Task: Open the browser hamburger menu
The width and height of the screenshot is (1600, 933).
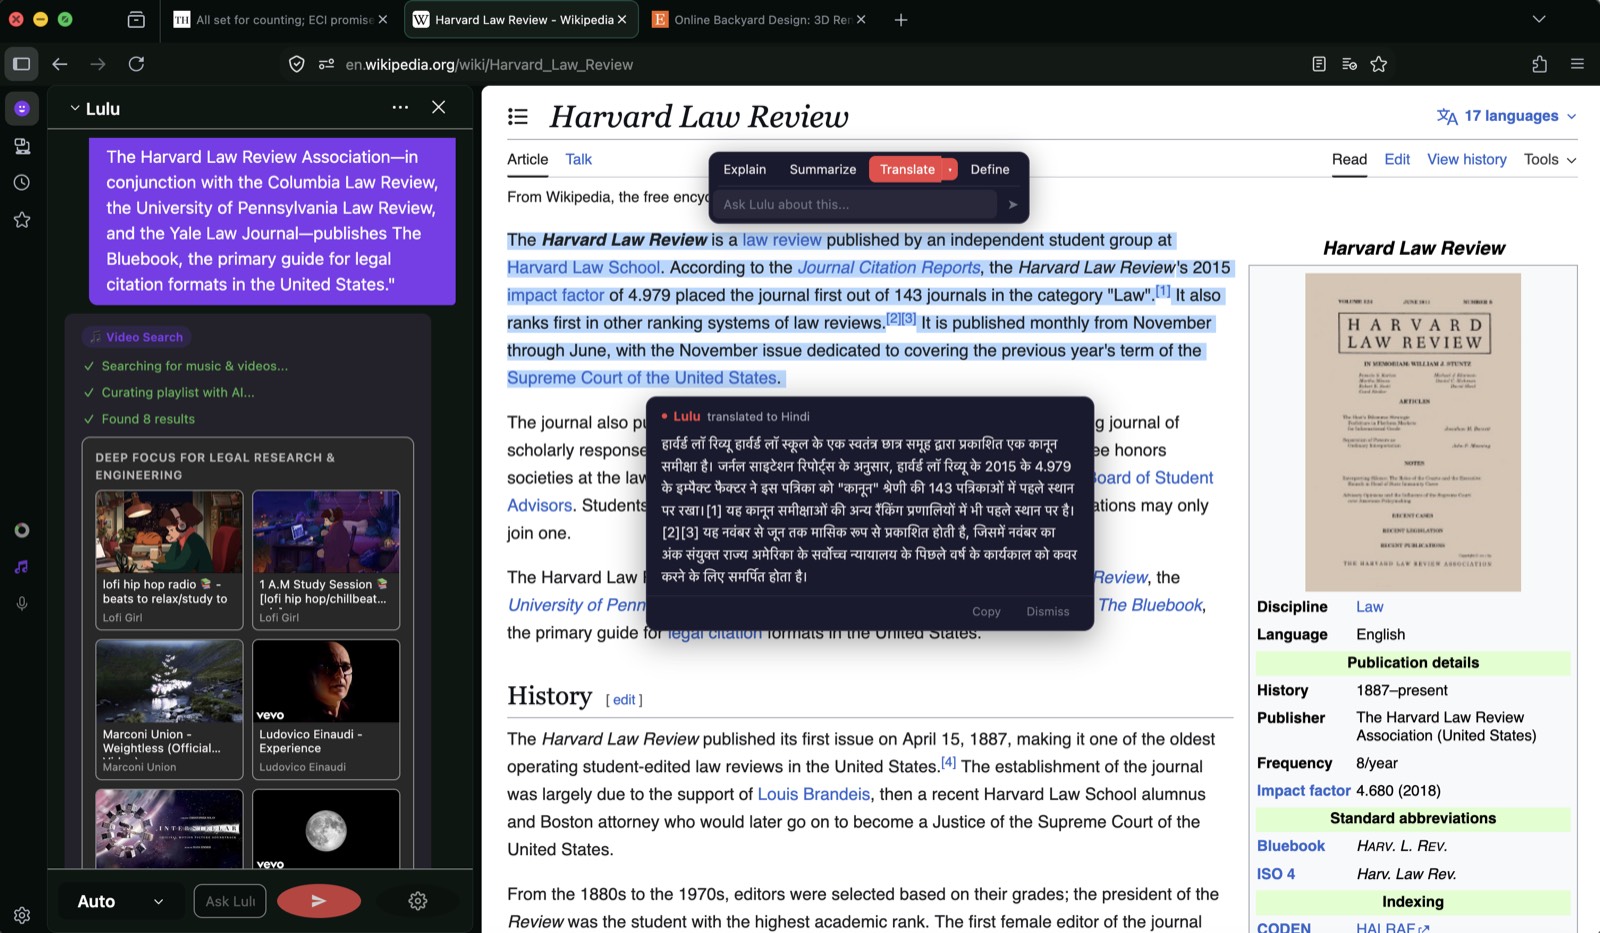Action: pos(1577,64)
